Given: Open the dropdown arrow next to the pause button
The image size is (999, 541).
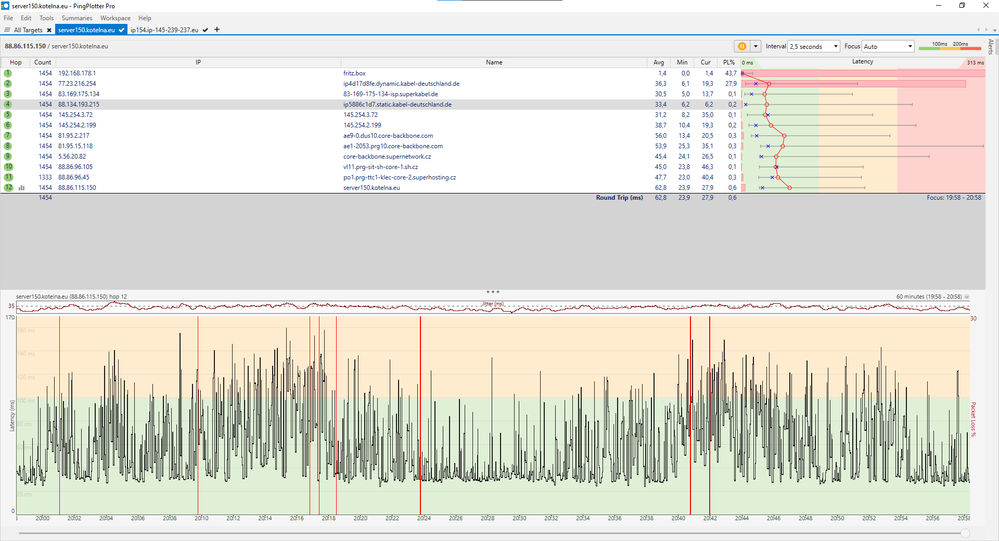Looking at the screenshot, I should tap(756, 46).
